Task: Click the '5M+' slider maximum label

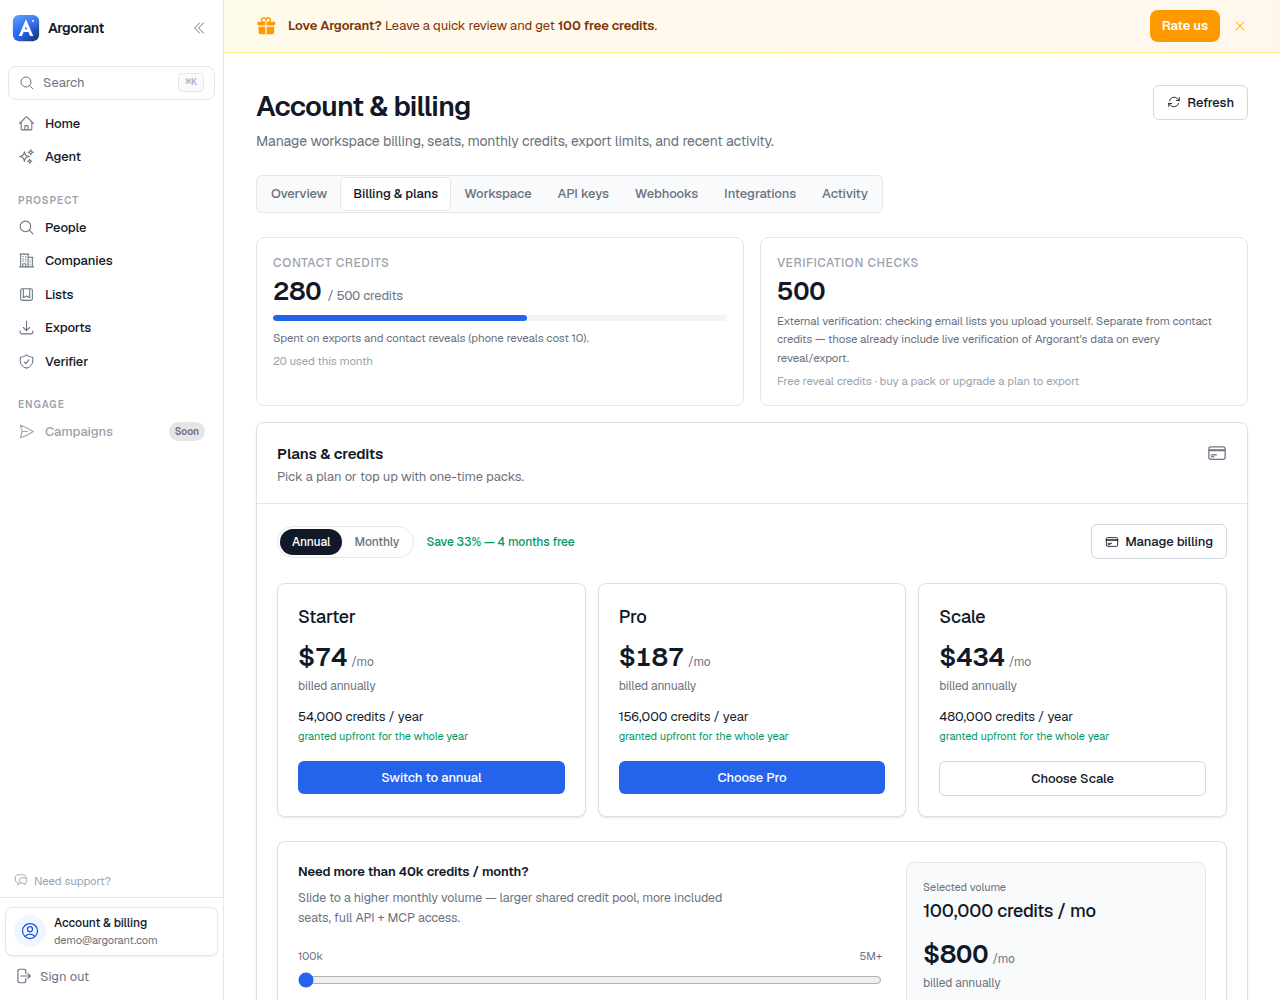Action: (x=870, y=957)
